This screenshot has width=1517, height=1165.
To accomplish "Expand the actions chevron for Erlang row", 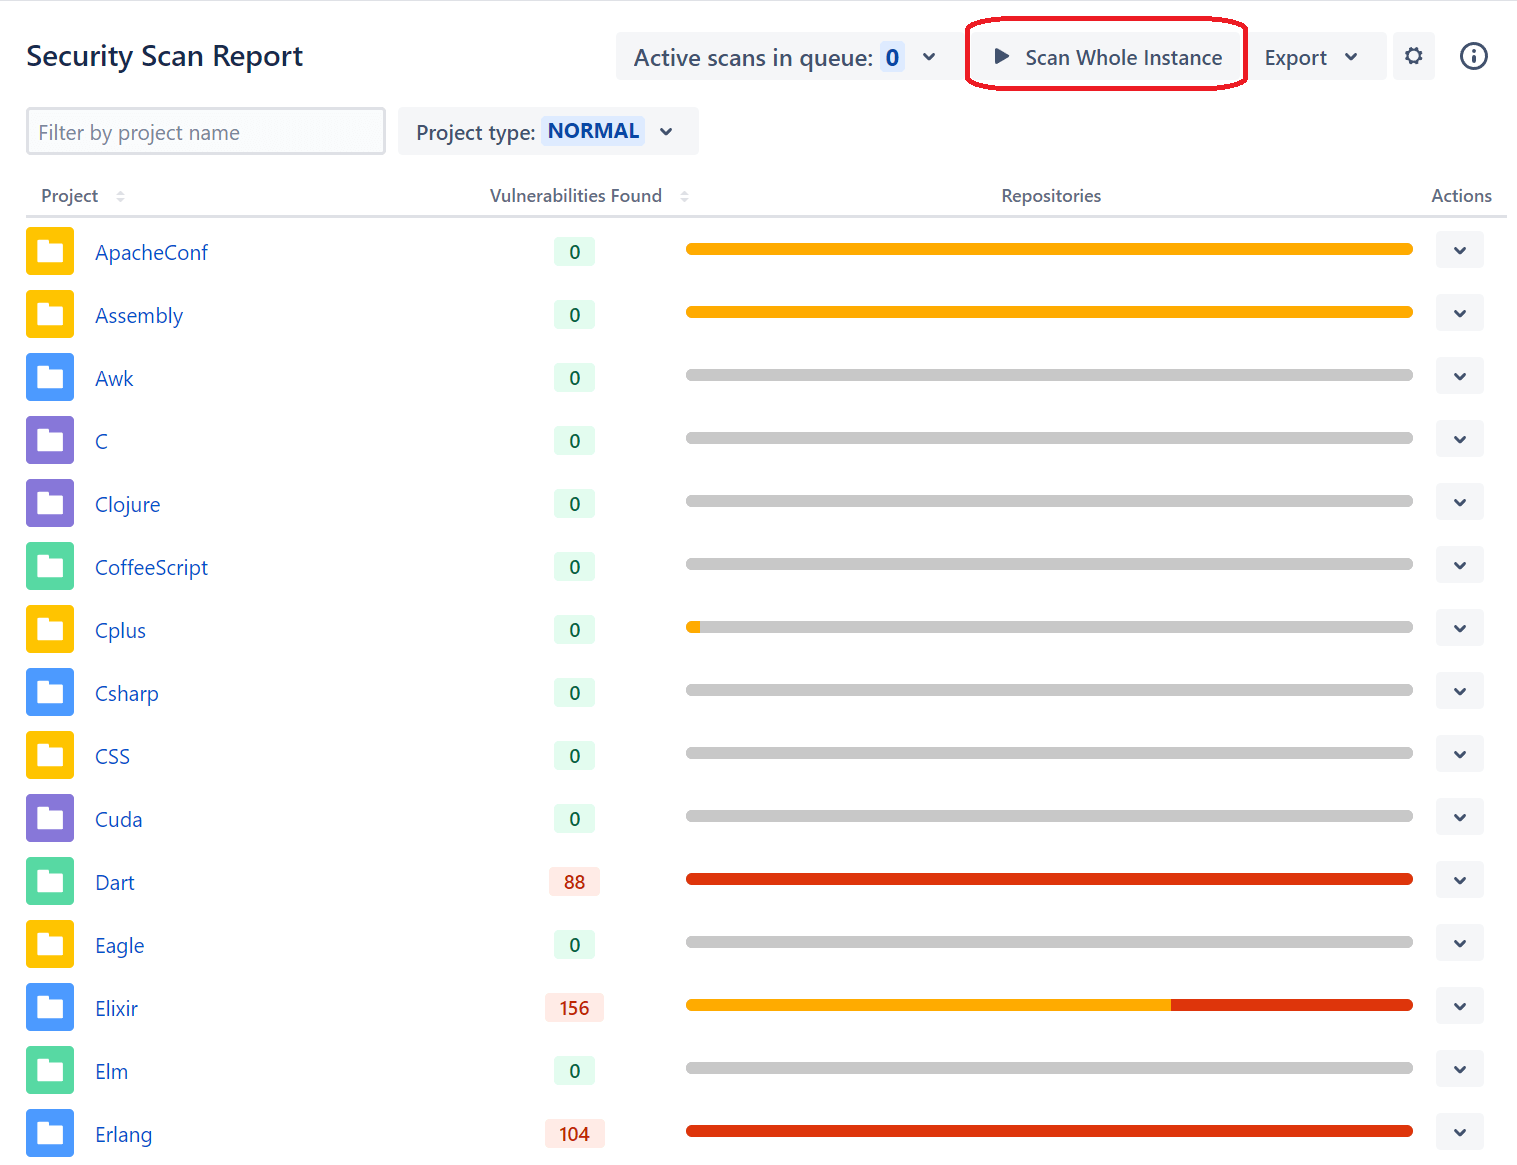I will [1459, 1131].
